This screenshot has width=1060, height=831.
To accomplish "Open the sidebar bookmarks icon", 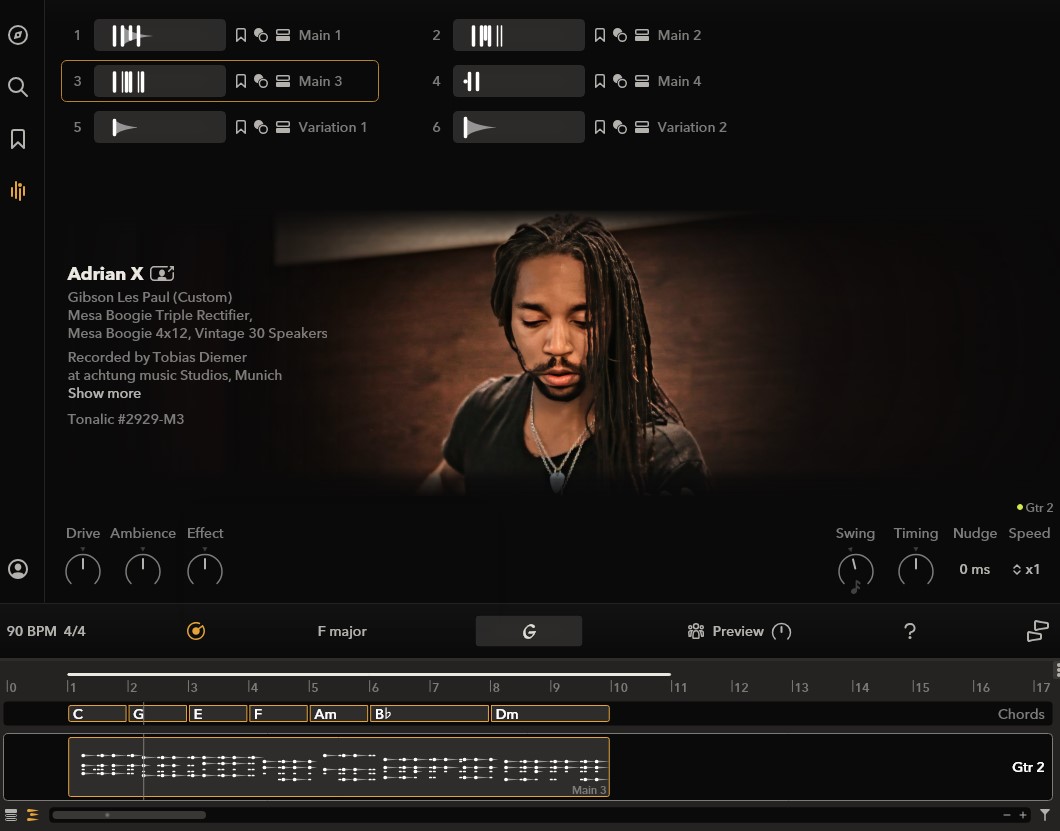I will tap(18, 139).
